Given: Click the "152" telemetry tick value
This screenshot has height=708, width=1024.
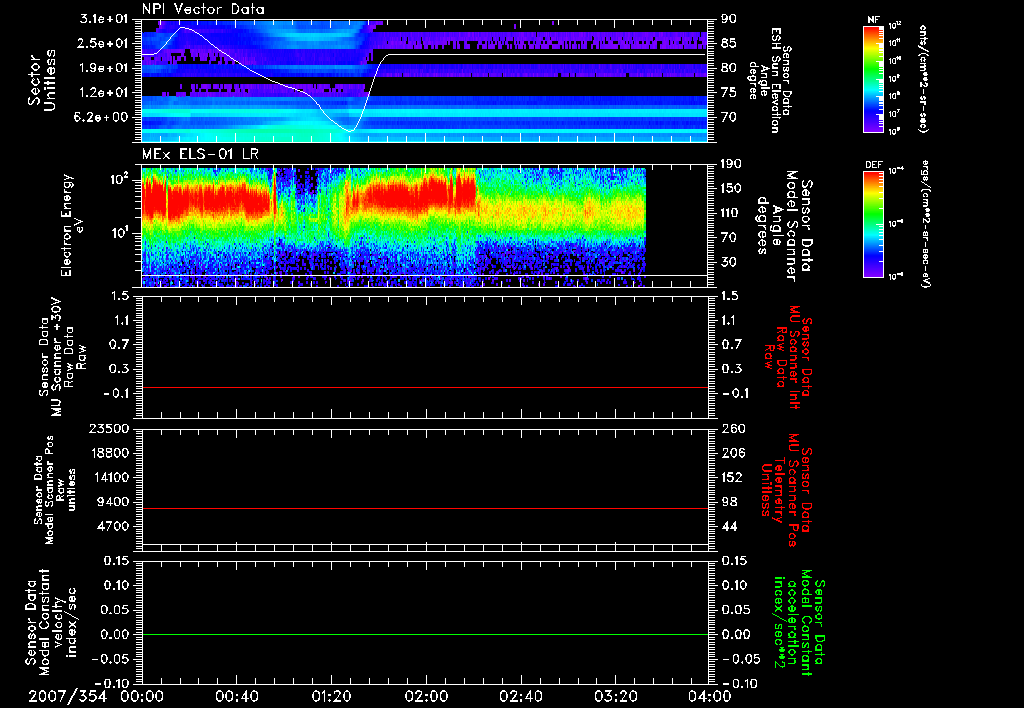Looking at the screenshot, I should pyautogui.click(x=731, y=477).
